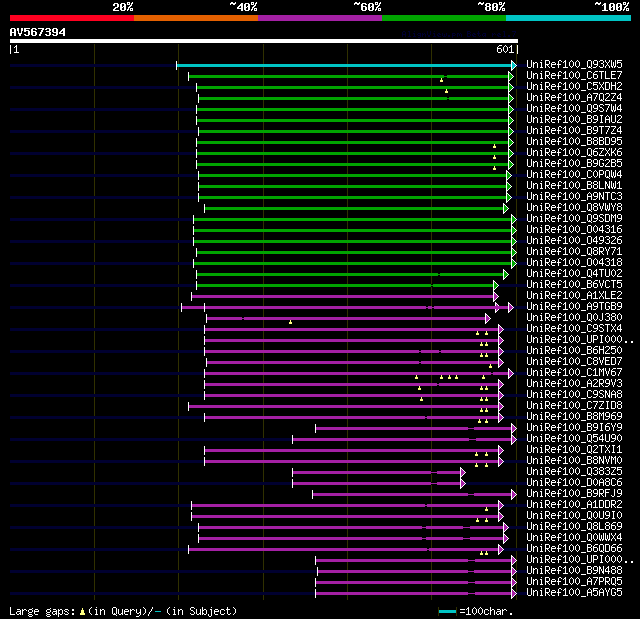Screen dimensions: 640x619
Task: Select UniRef100_O04316 label
Action: click(574, 230)
